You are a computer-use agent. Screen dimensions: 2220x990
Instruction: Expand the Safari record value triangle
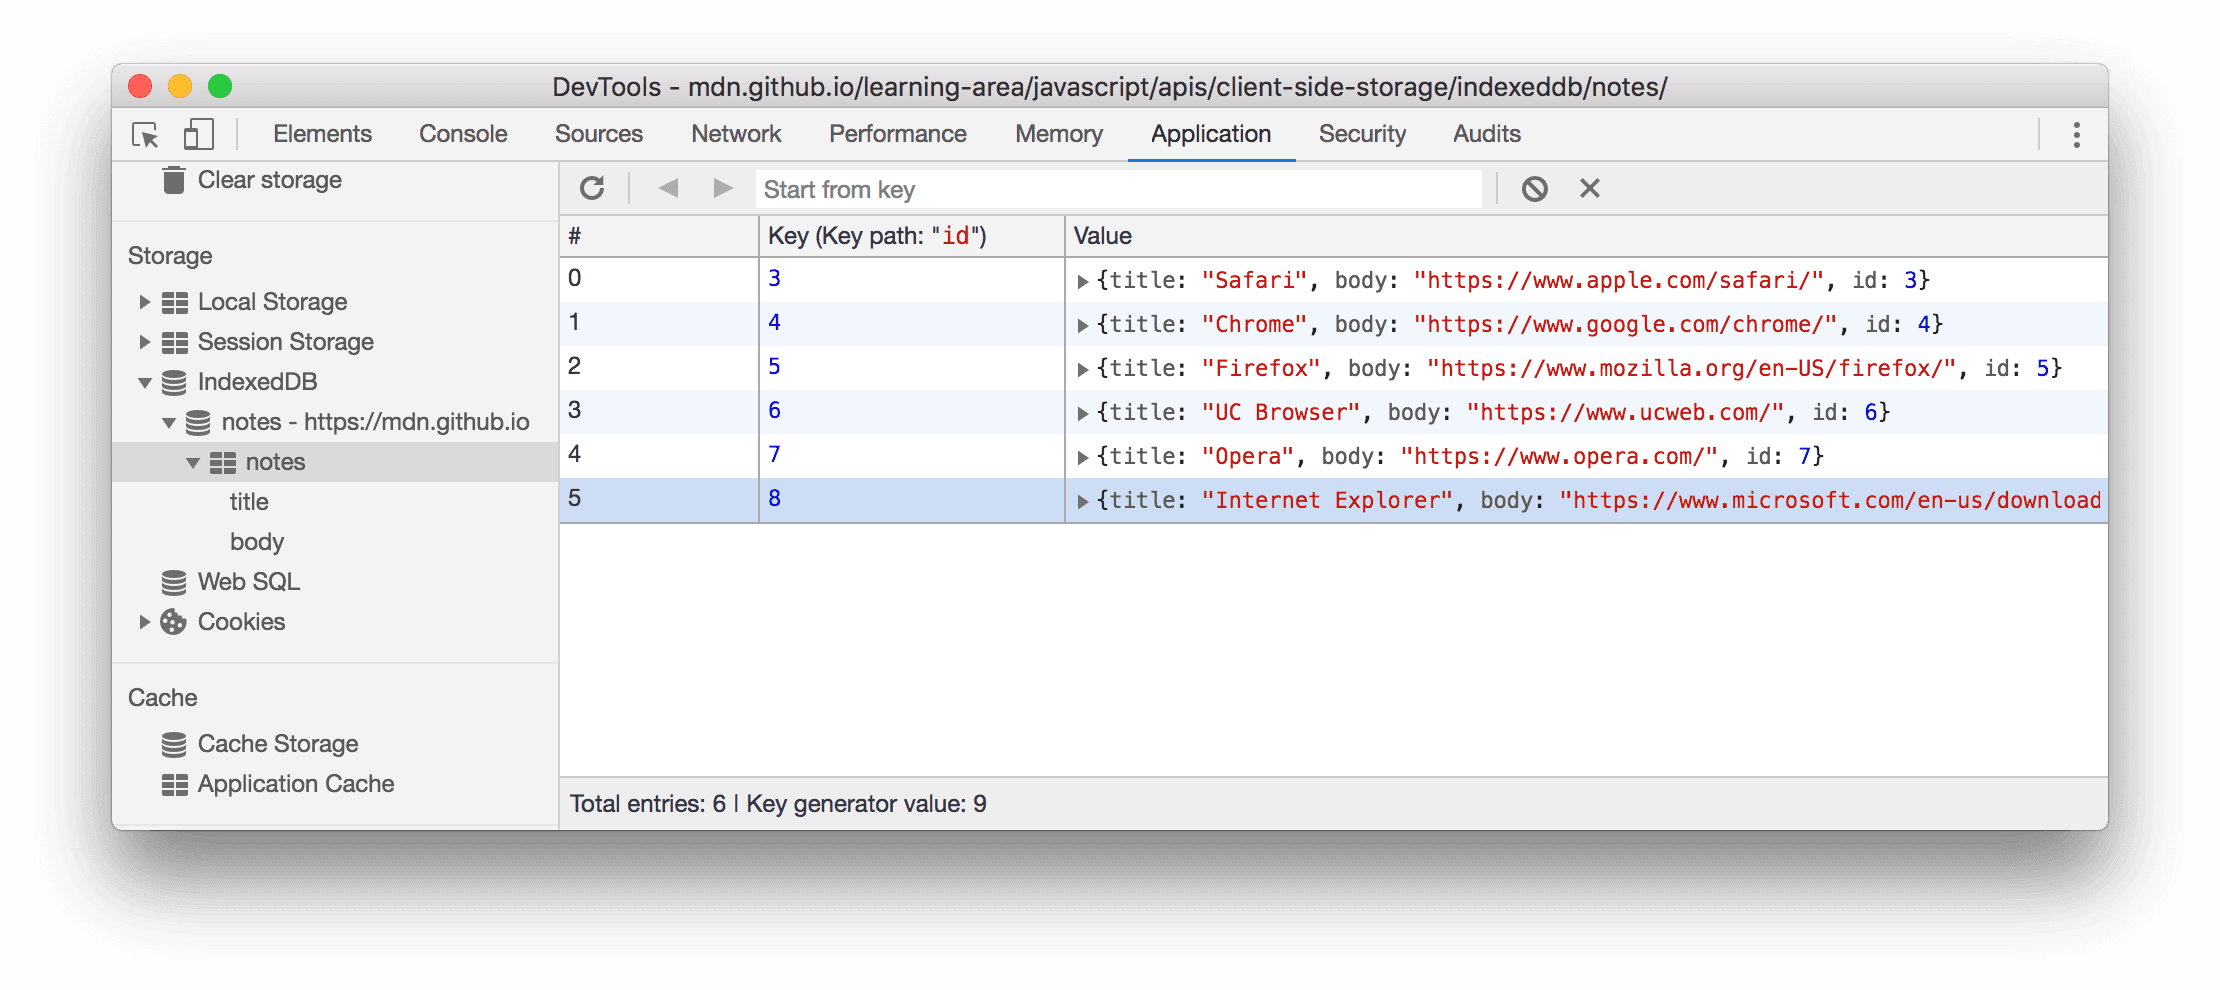pos(1084,281)
